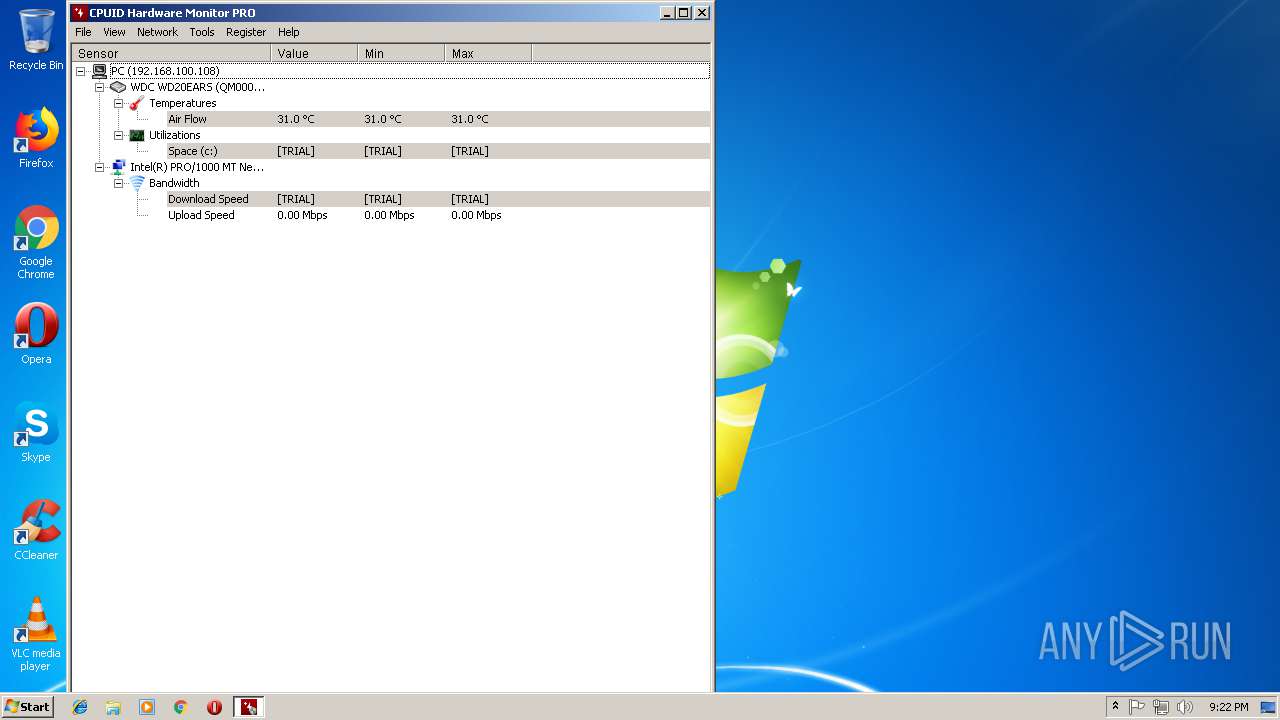Image resolution: width=1280 pixels, height=720 pixels.
Task: Click the volume speaker tray icon
Action: click(x=1185, y=707)
